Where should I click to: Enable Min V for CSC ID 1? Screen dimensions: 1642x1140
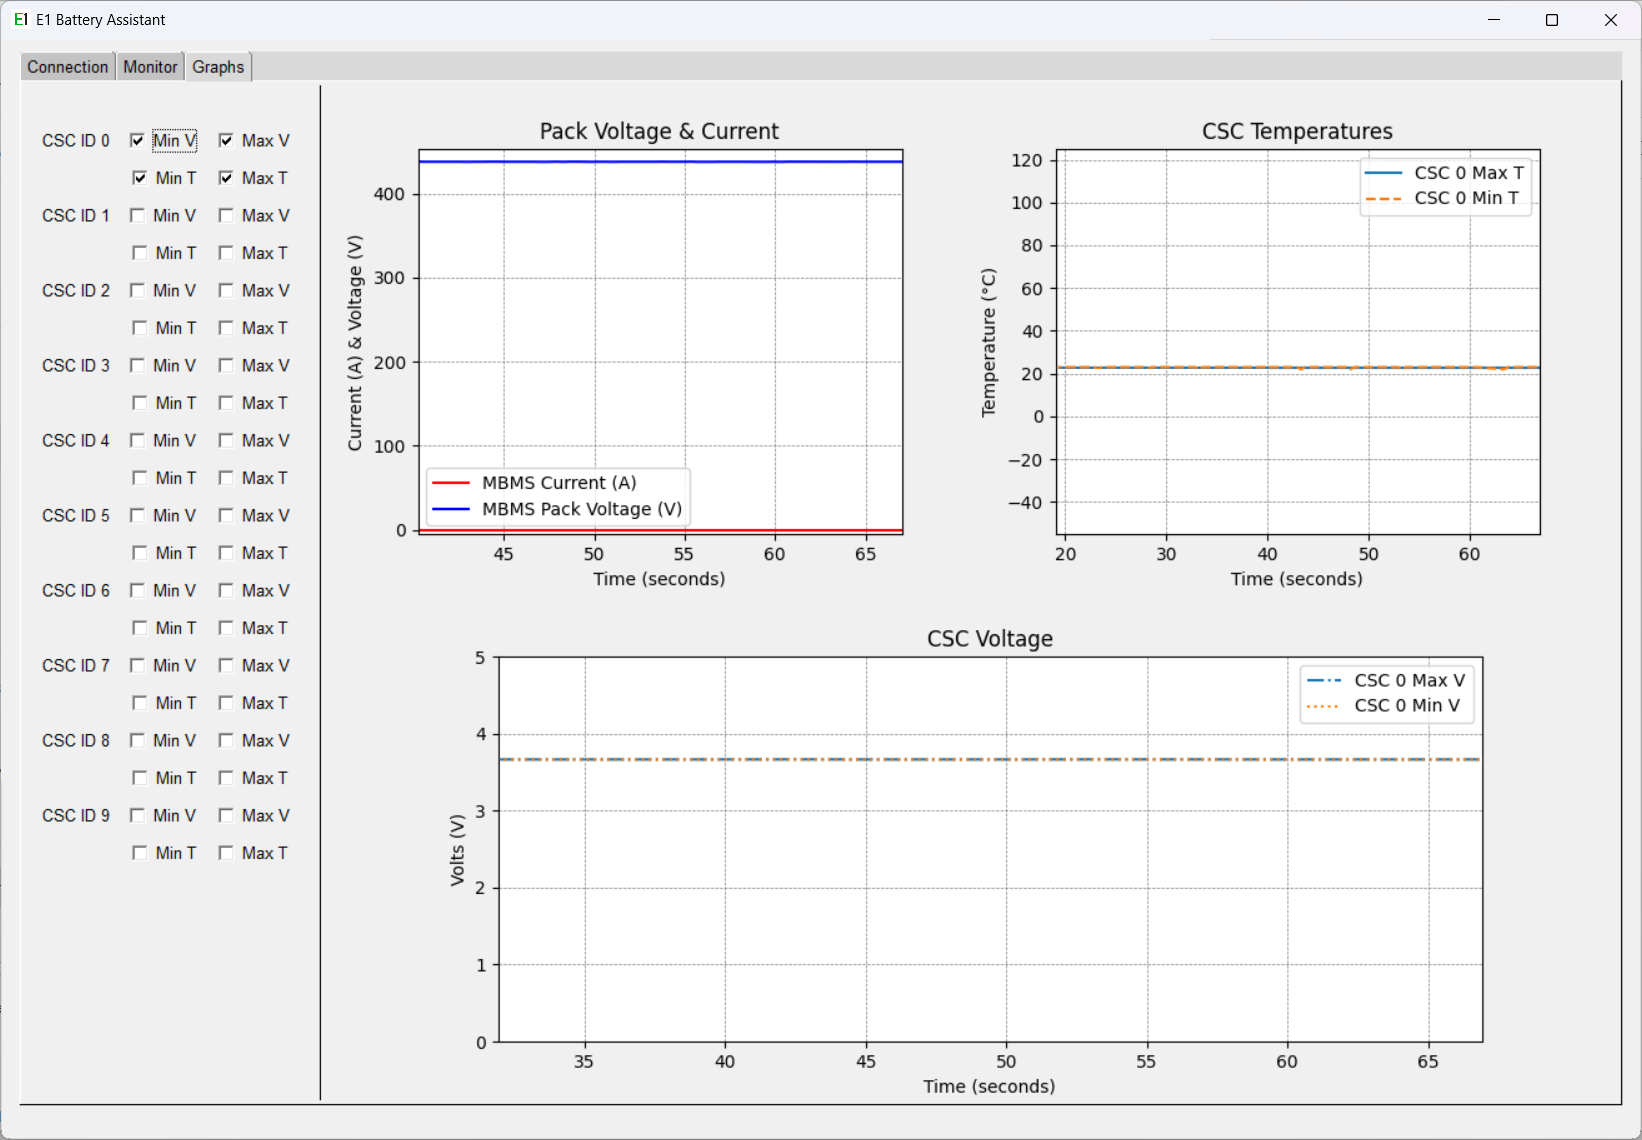pyautogui.click(x=138, y=215)
